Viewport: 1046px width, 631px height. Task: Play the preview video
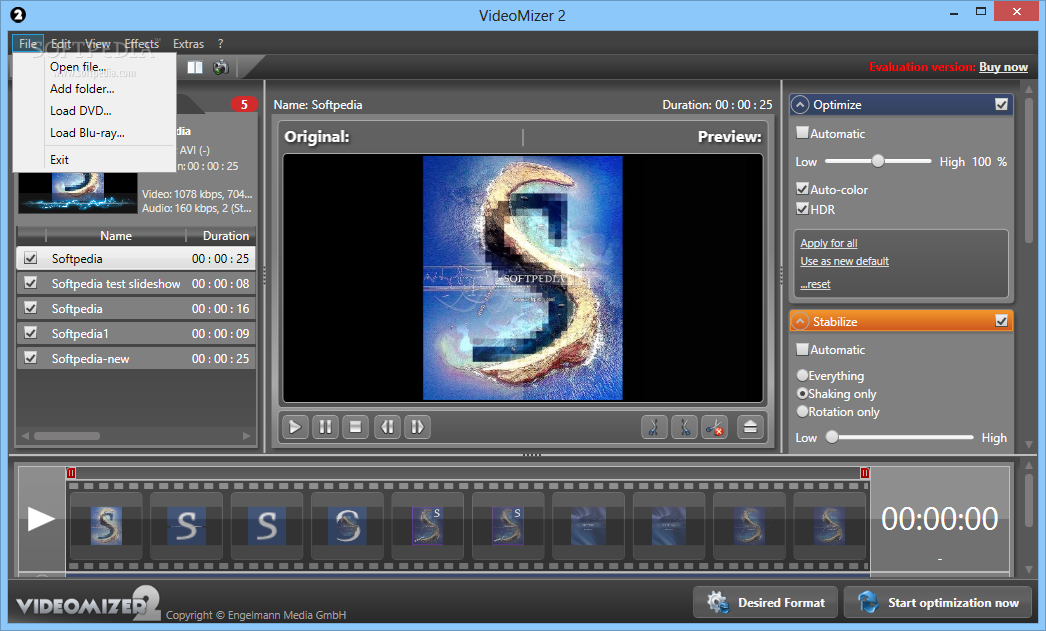point(294,427)
